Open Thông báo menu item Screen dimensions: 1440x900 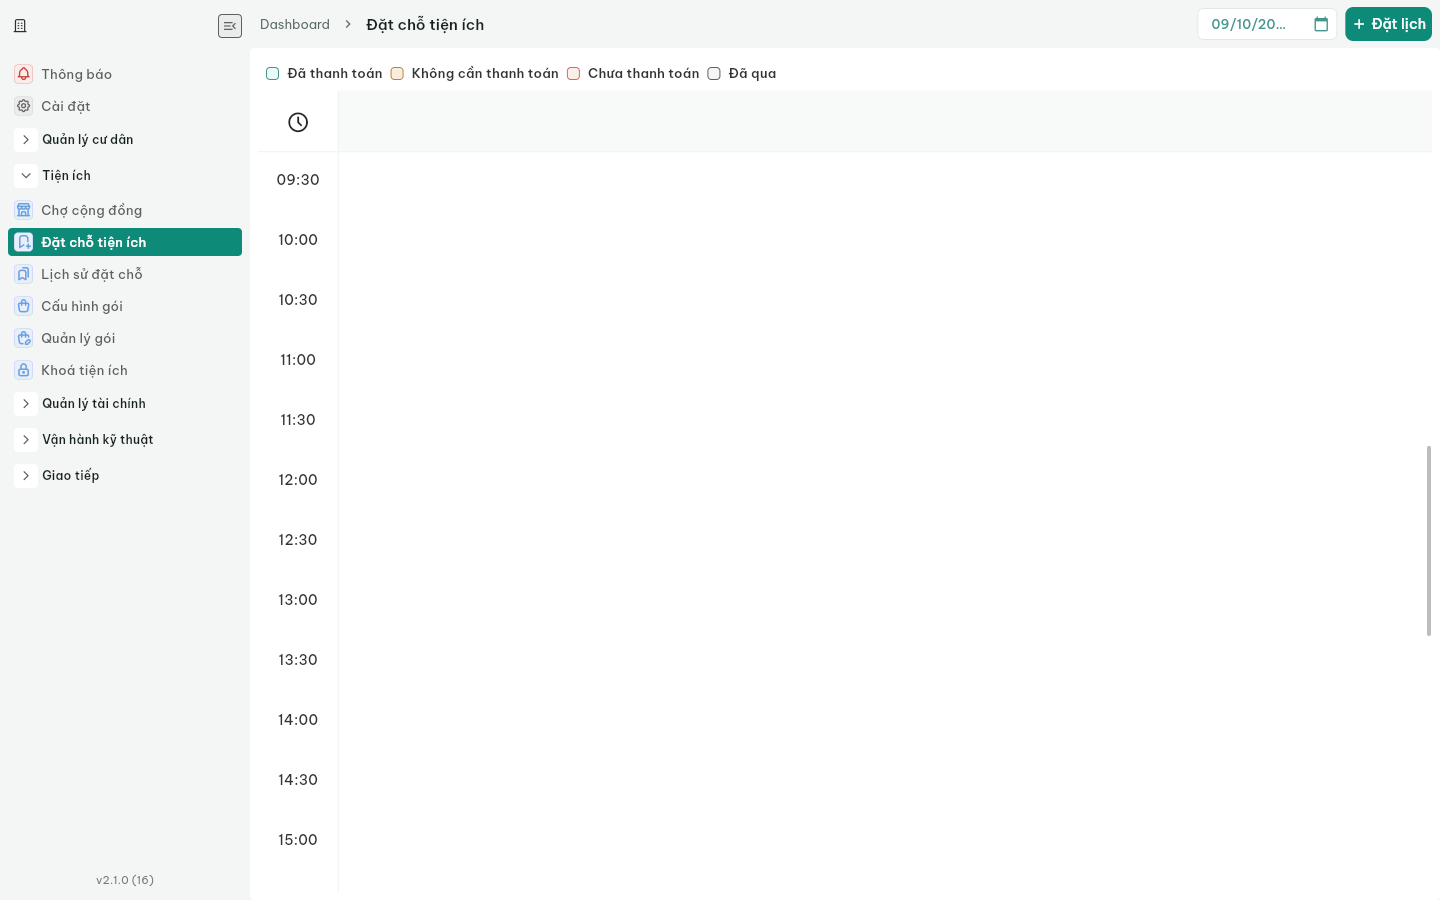125,74
